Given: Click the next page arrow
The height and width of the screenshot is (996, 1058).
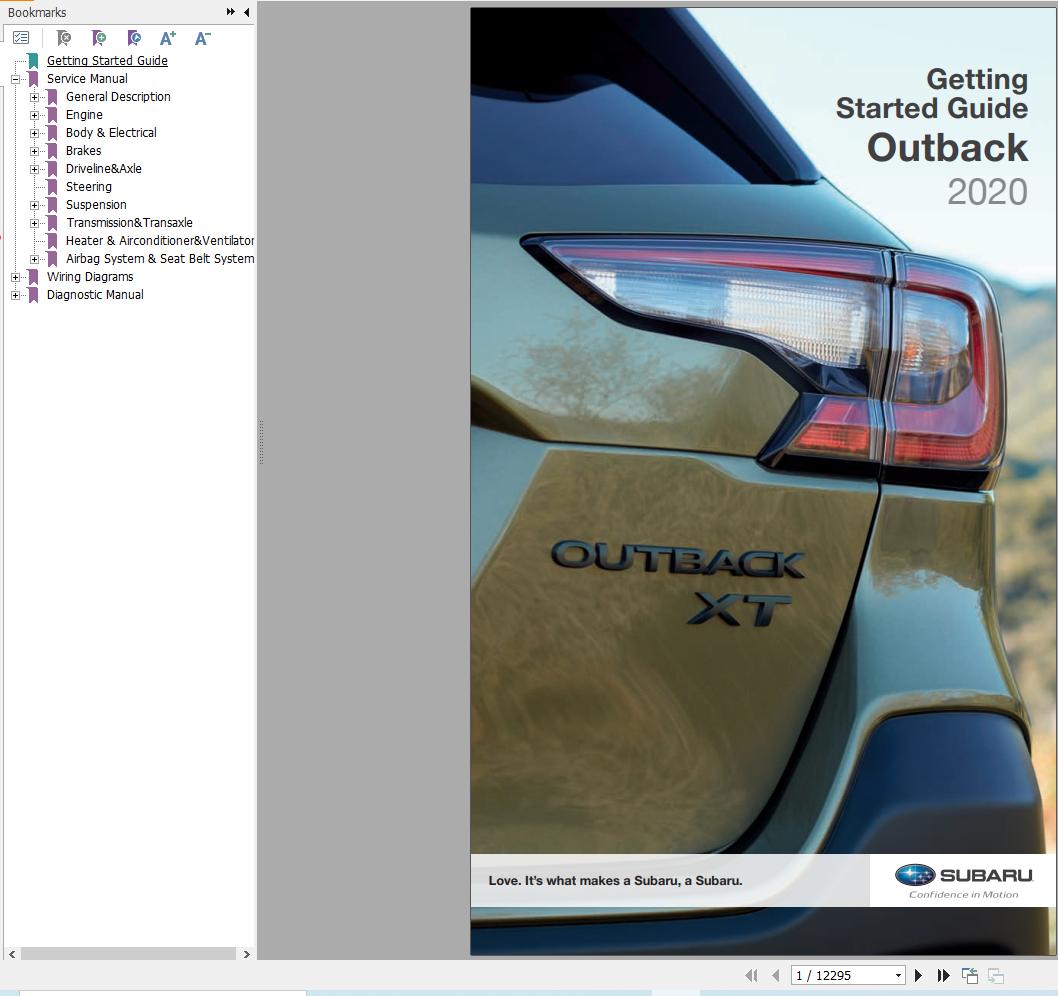Looking at the screenshot, I should pyautogui.click(x=918, y=975).
